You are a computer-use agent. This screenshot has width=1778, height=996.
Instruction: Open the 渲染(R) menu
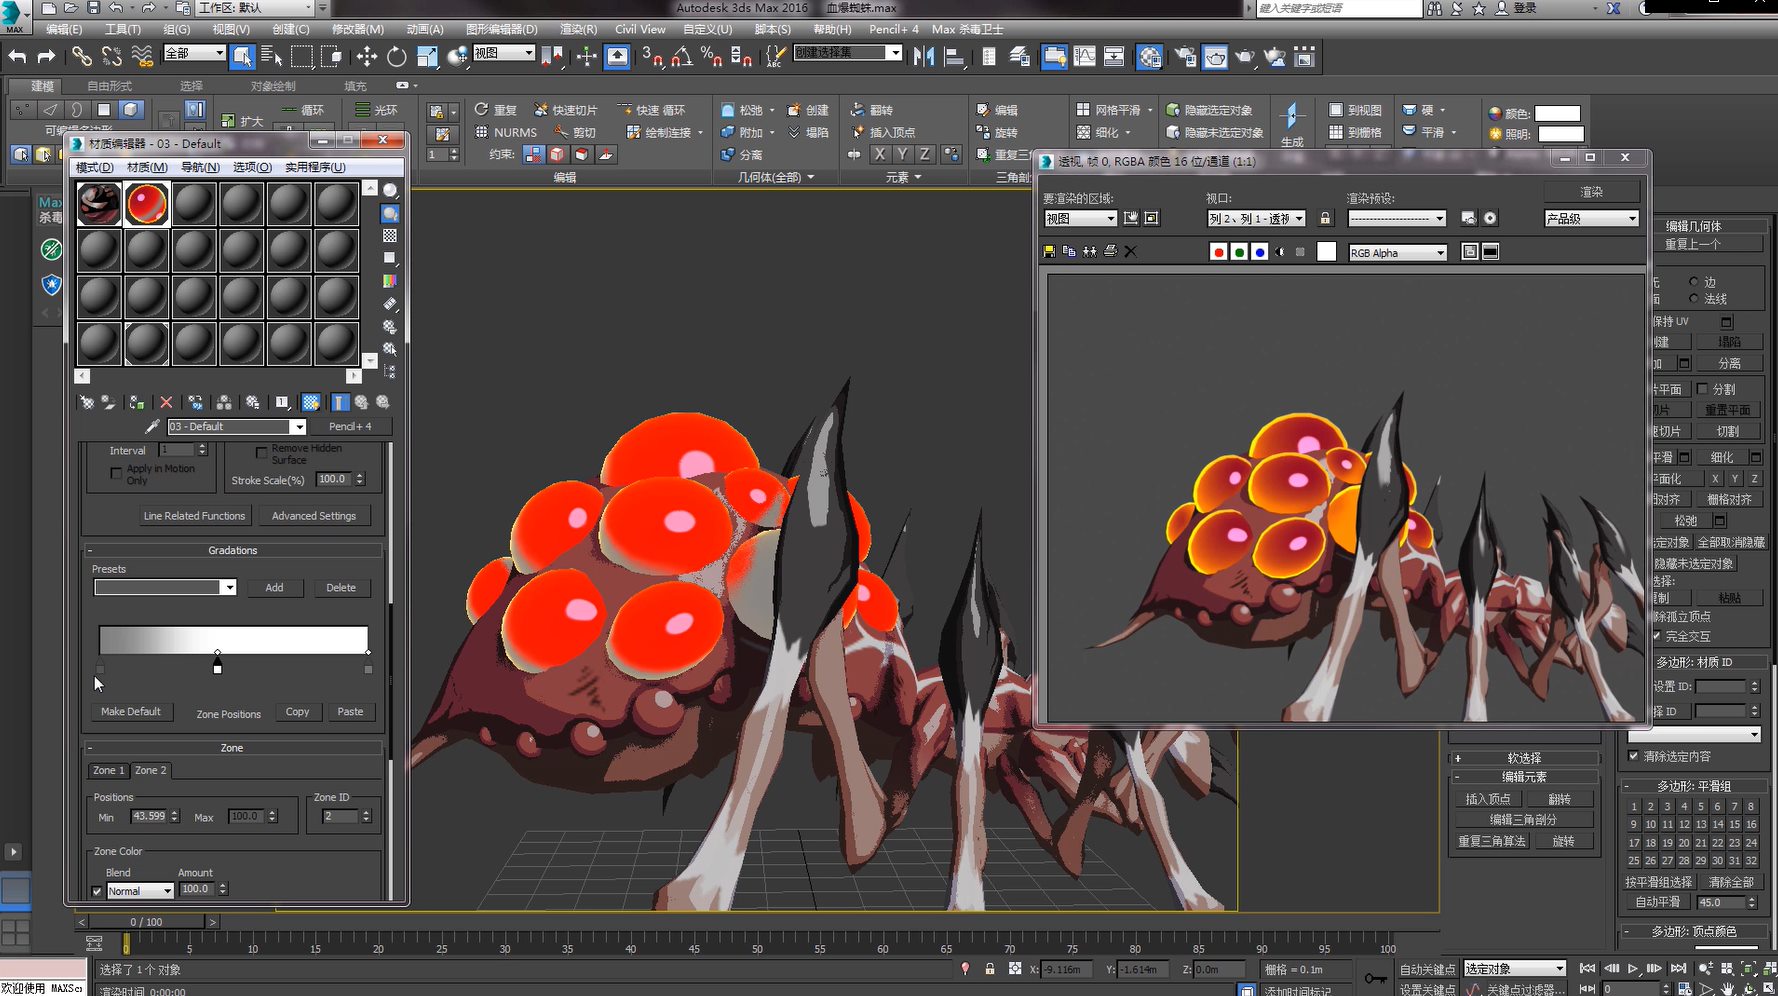pyautogui.click(x=578, y=29)
